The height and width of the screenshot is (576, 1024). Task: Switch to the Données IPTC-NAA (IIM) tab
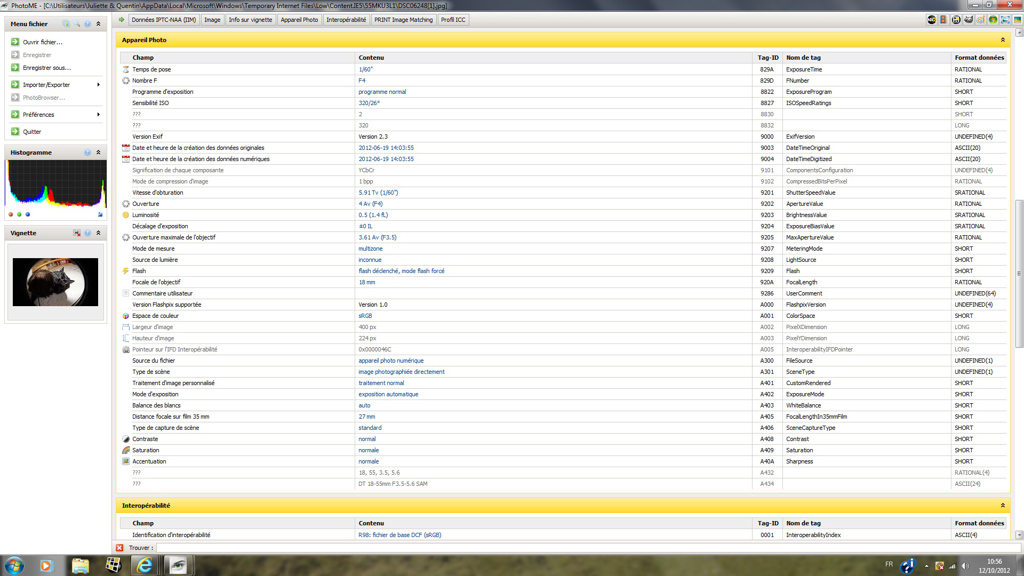163,20
